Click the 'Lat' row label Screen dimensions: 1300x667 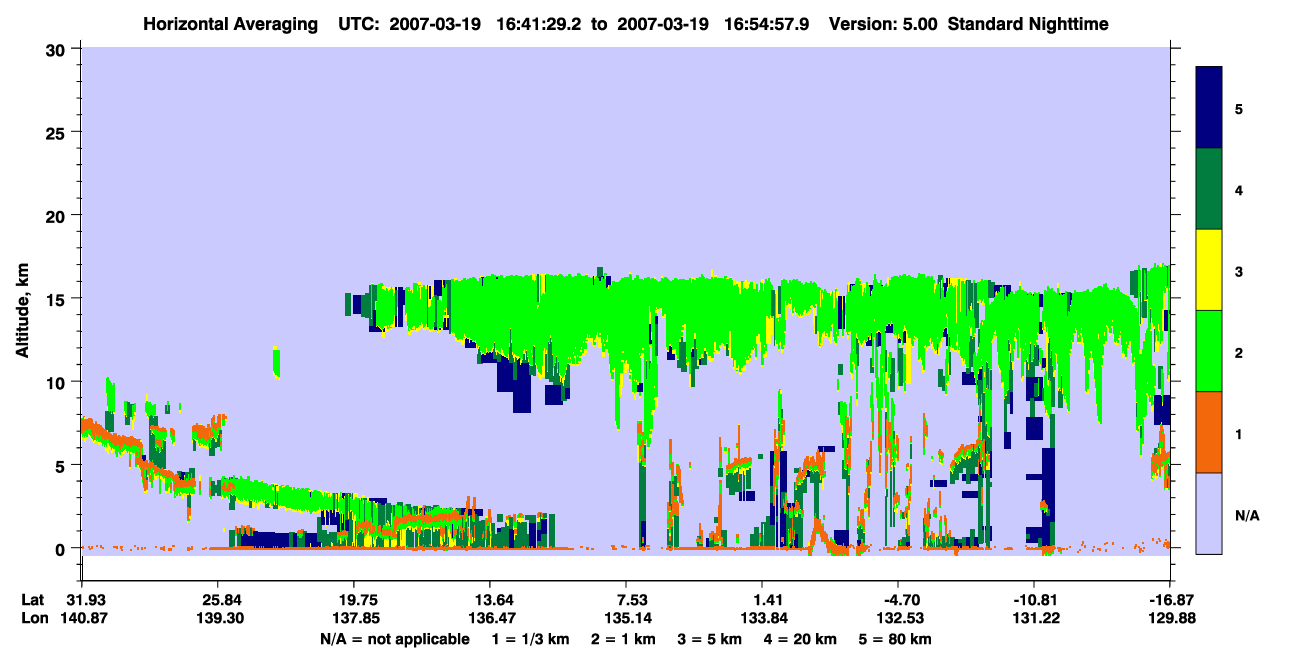(x=33, y=600)
